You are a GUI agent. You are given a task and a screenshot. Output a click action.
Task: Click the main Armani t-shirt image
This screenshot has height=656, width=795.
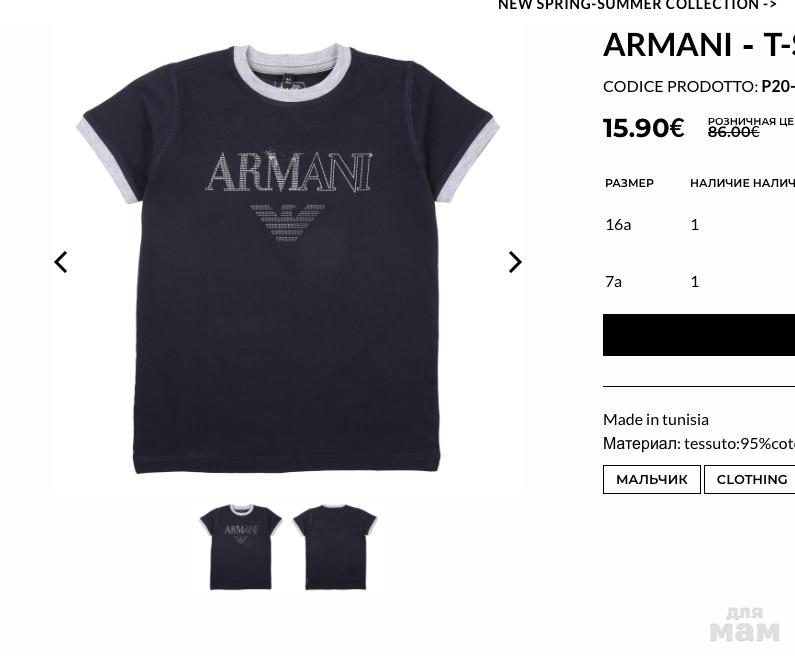(287, 259)
